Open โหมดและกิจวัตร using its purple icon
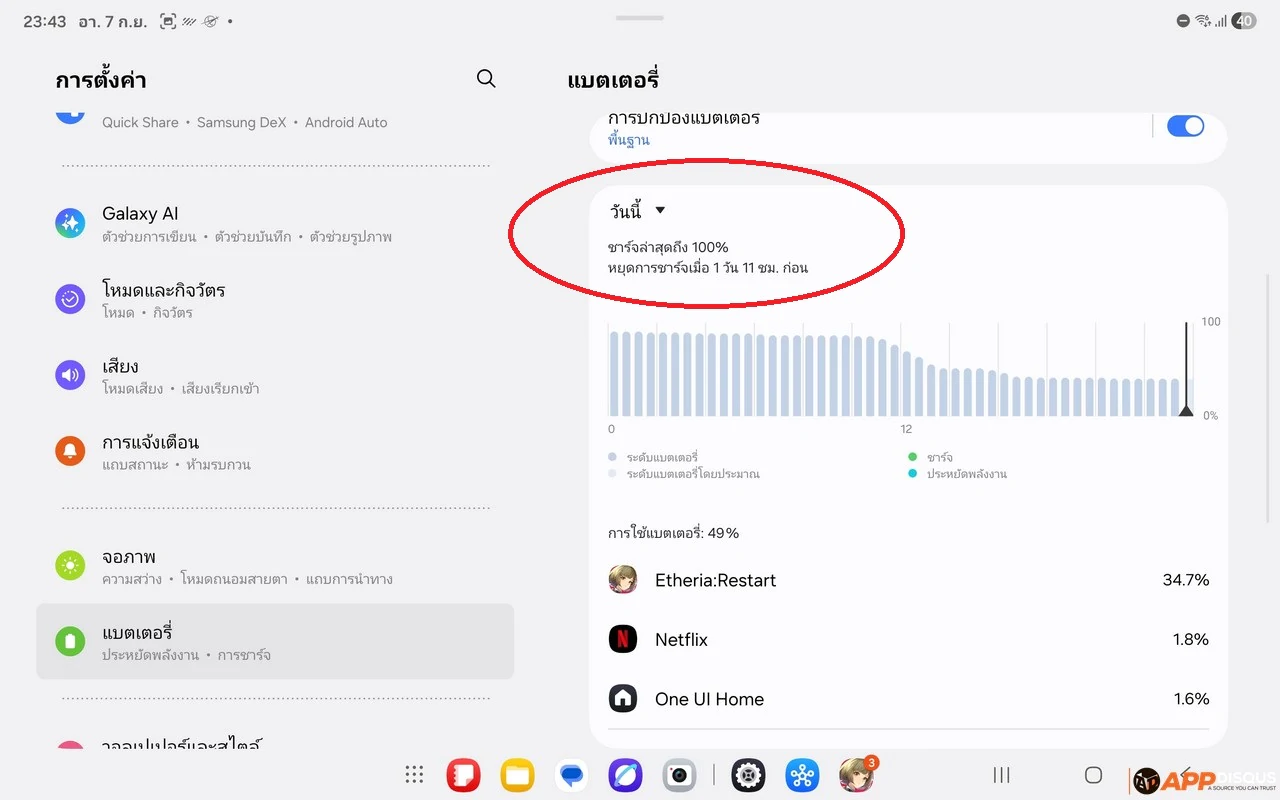1280x800 pixels. 70,299
